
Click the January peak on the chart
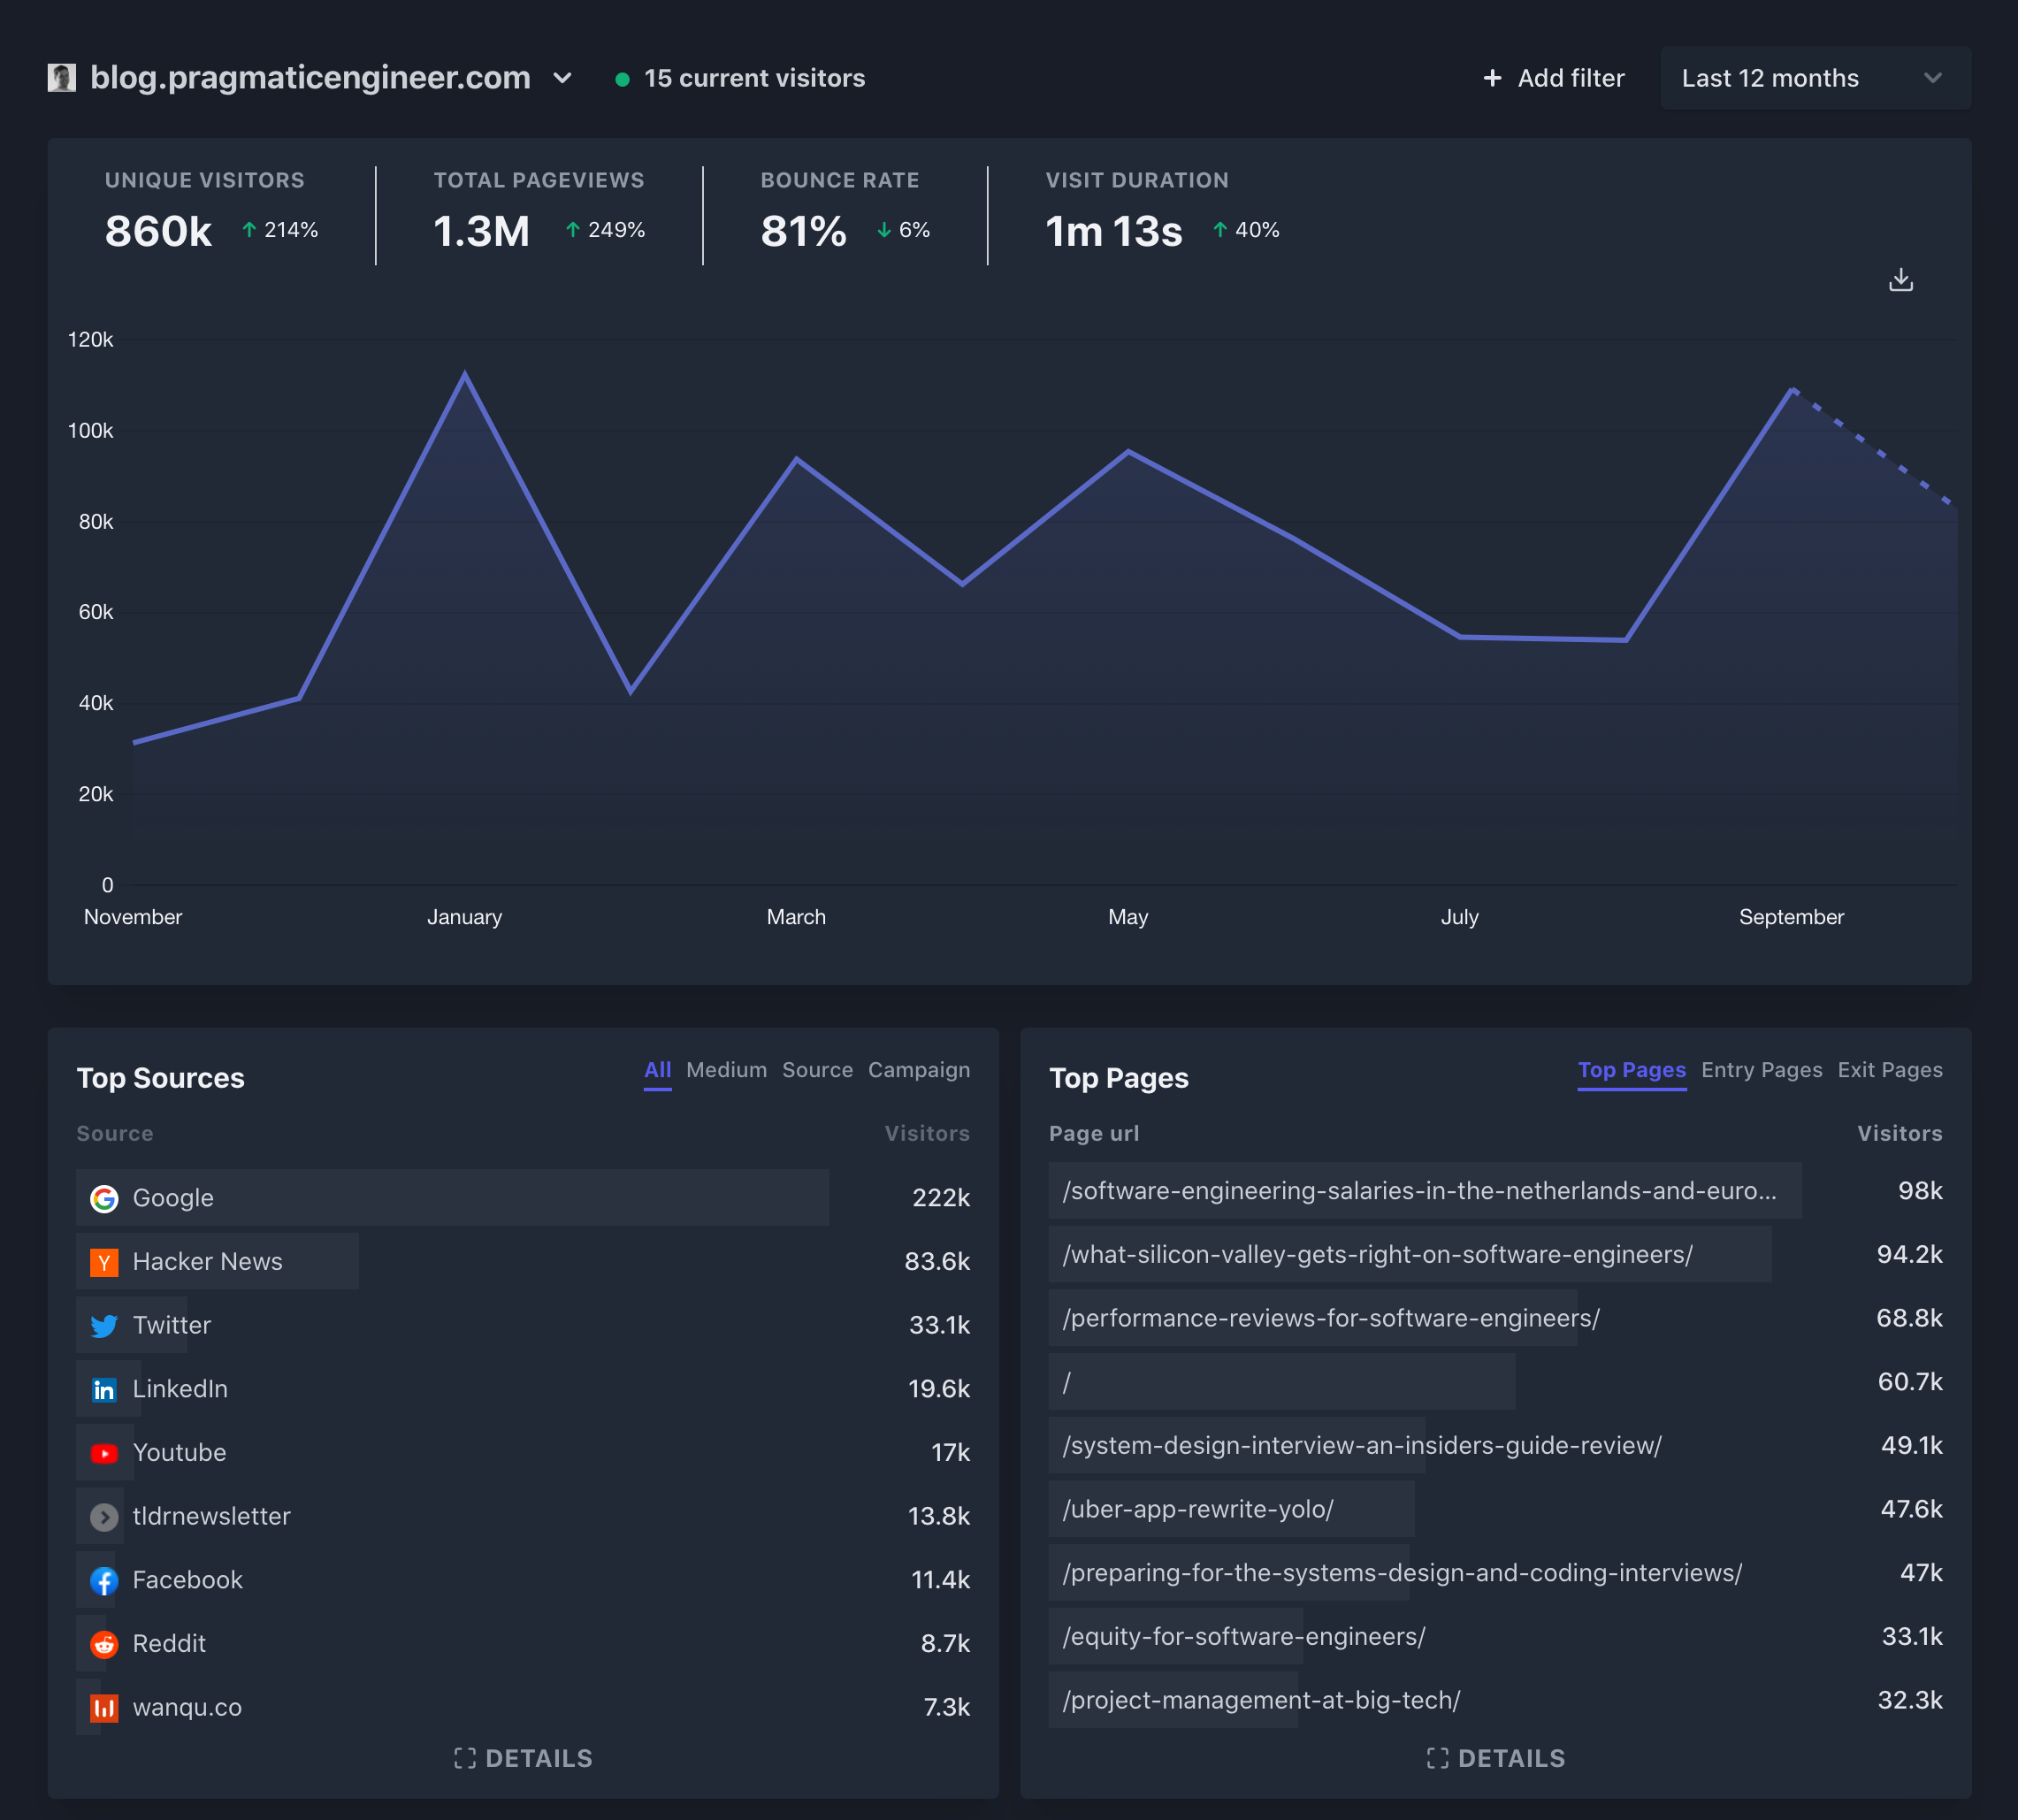pos(465,375)
